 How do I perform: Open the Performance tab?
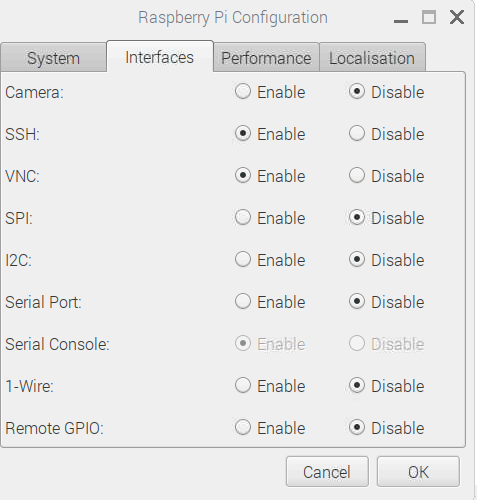coord(266,57)
